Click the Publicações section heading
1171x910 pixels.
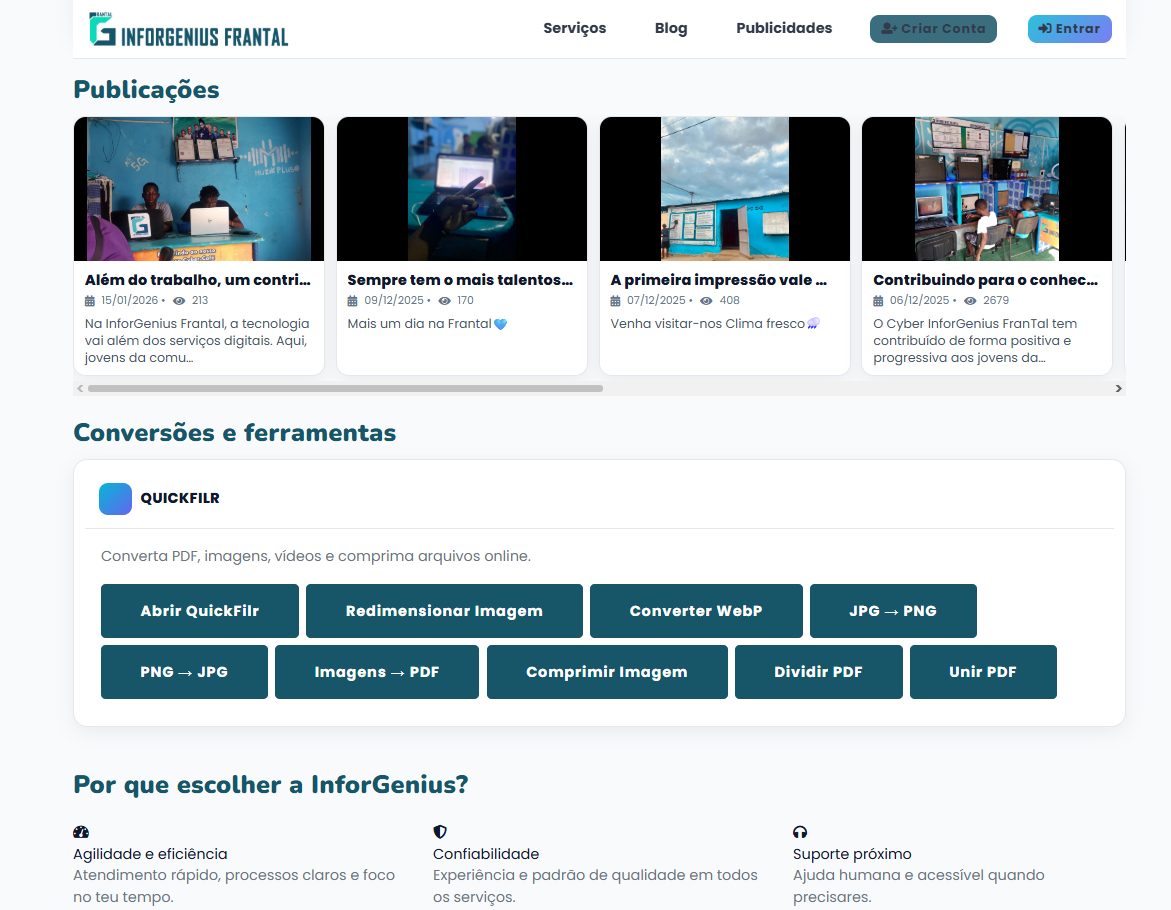146,90
